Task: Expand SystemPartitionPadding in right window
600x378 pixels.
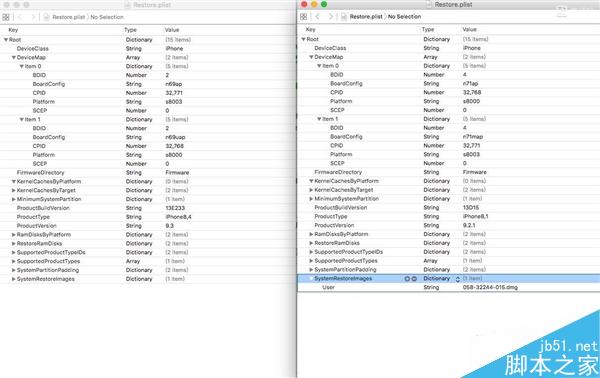Action: pos(311,270)
